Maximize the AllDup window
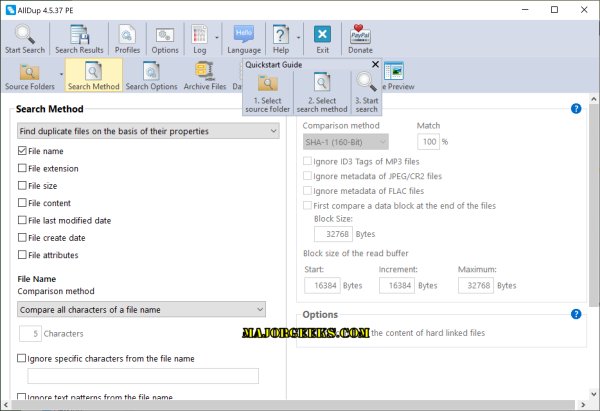600x411 pixels. [554, 10]
